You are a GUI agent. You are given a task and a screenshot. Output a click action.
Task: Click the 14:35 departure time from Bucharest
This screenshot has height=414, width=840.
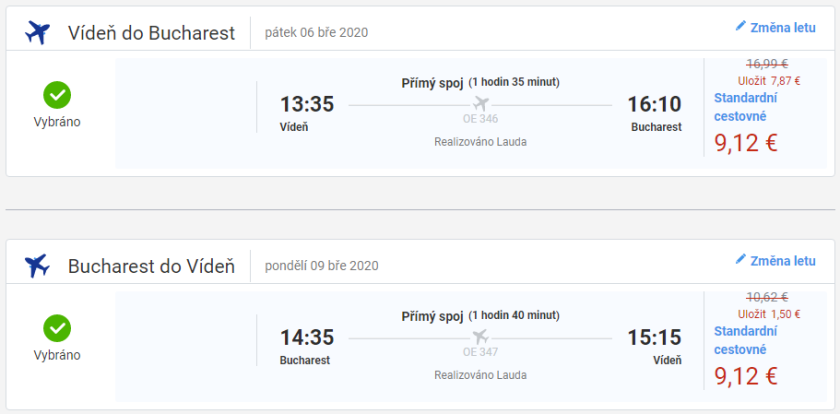[x=307, y=338]
